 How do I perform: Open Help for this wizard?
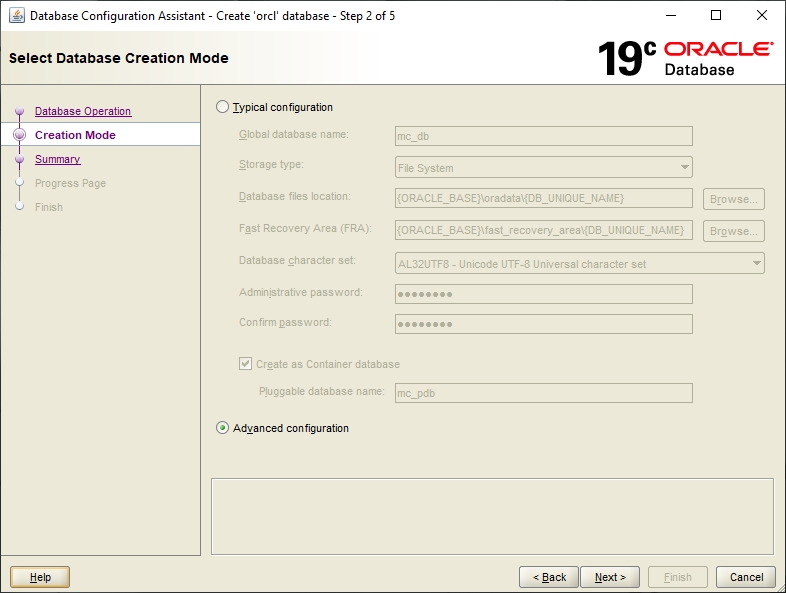[x=40, y=577]
